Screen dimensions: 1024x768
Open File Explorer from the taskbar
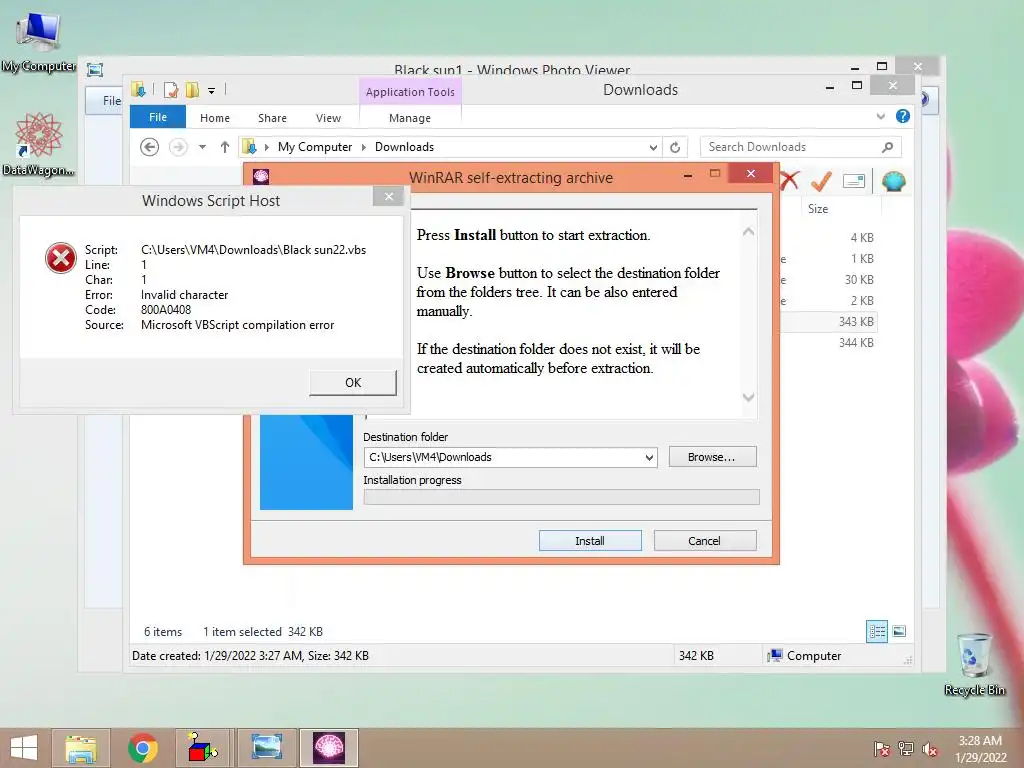[80, 748]
